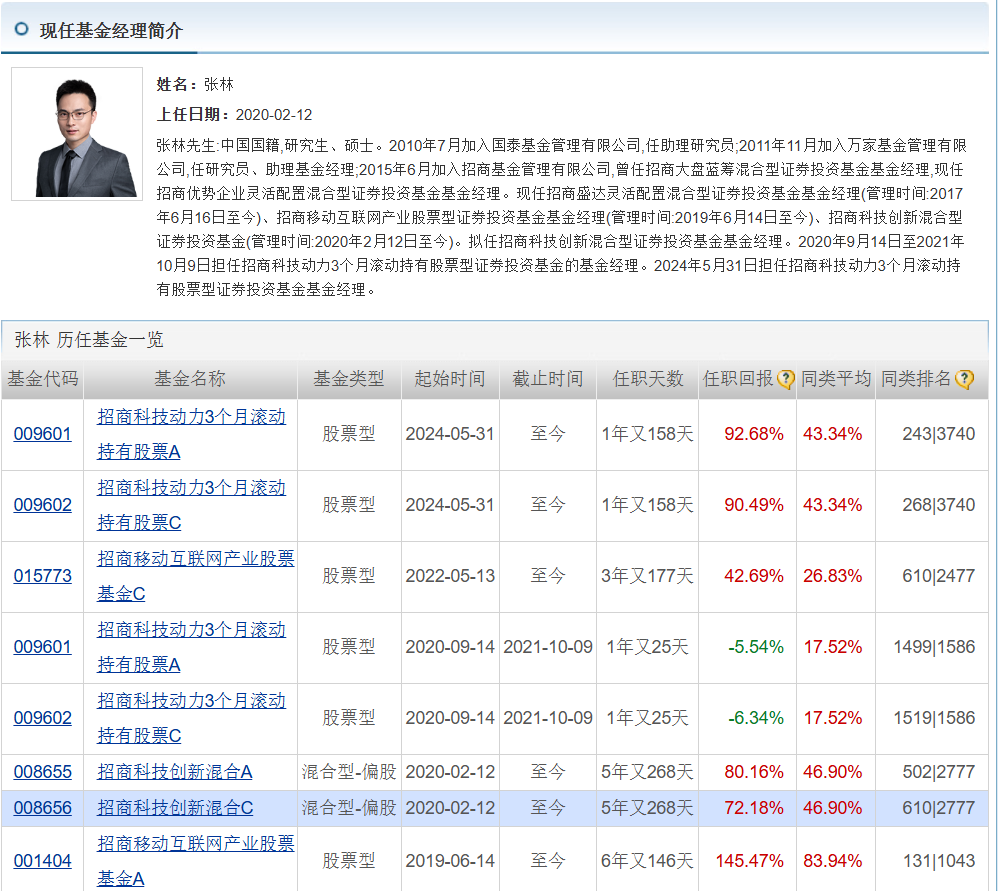Image resolution: width=998 pixels, height=891 pixels.
Task: Click the 任职天数 column header
Action: 648,379
